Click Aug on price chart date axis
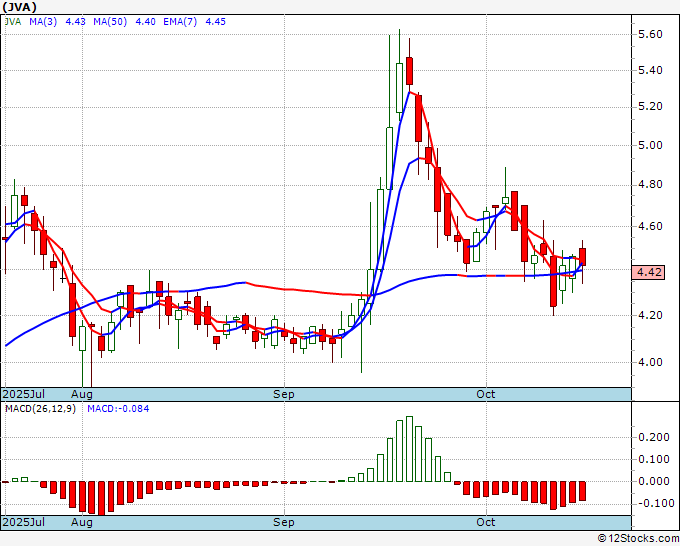680x546 pixels. [82, 394]
